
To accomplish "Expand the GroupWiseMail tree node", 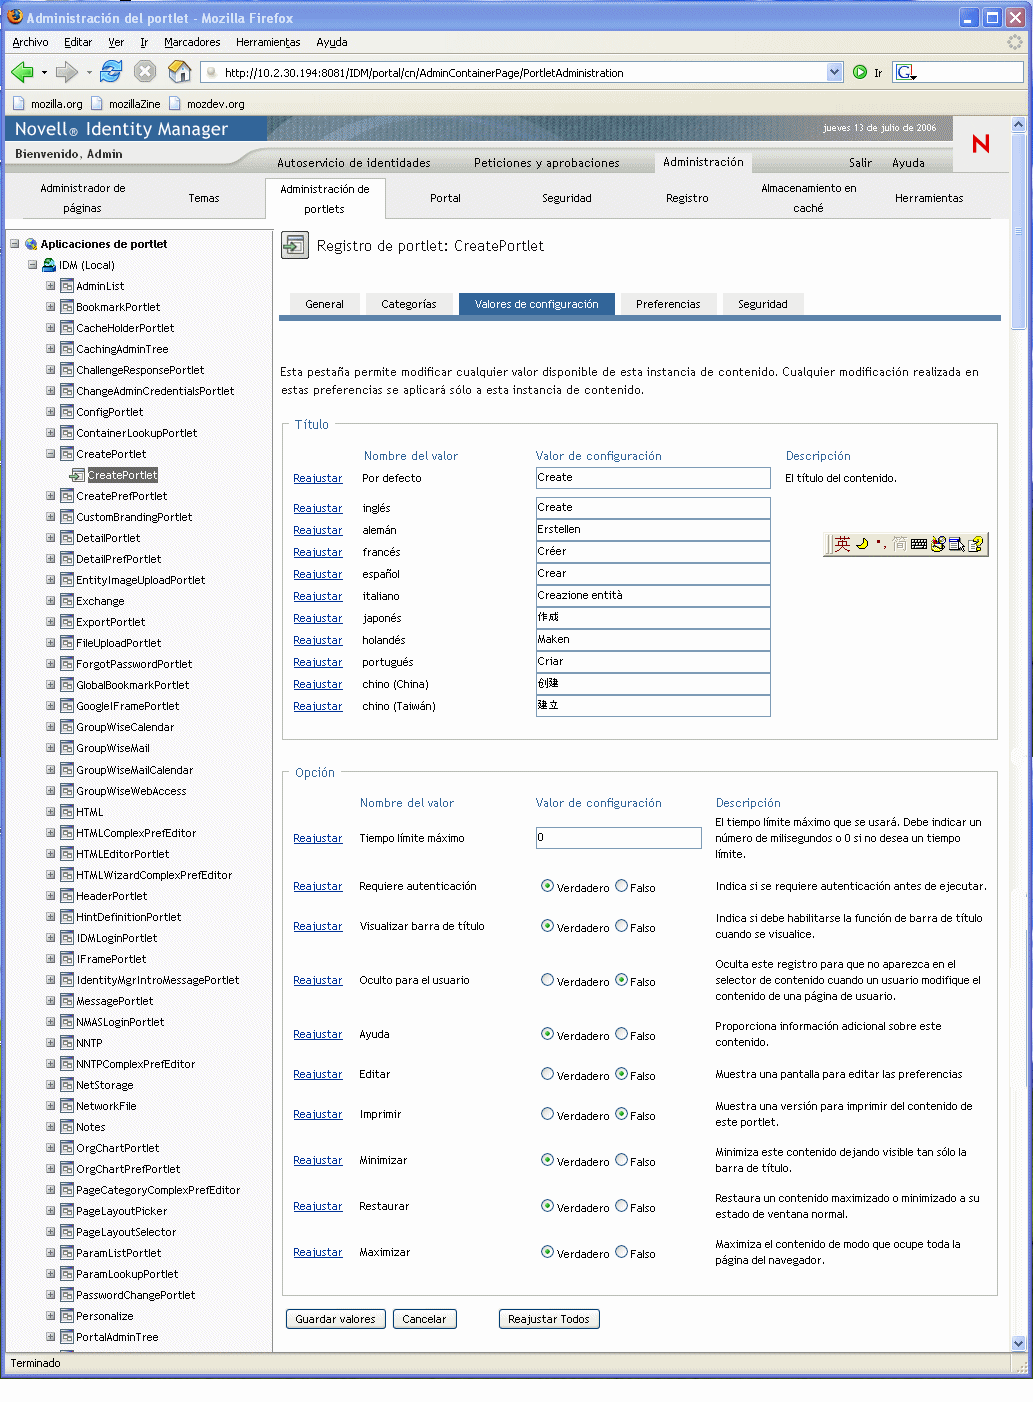I will click(51, 748).
